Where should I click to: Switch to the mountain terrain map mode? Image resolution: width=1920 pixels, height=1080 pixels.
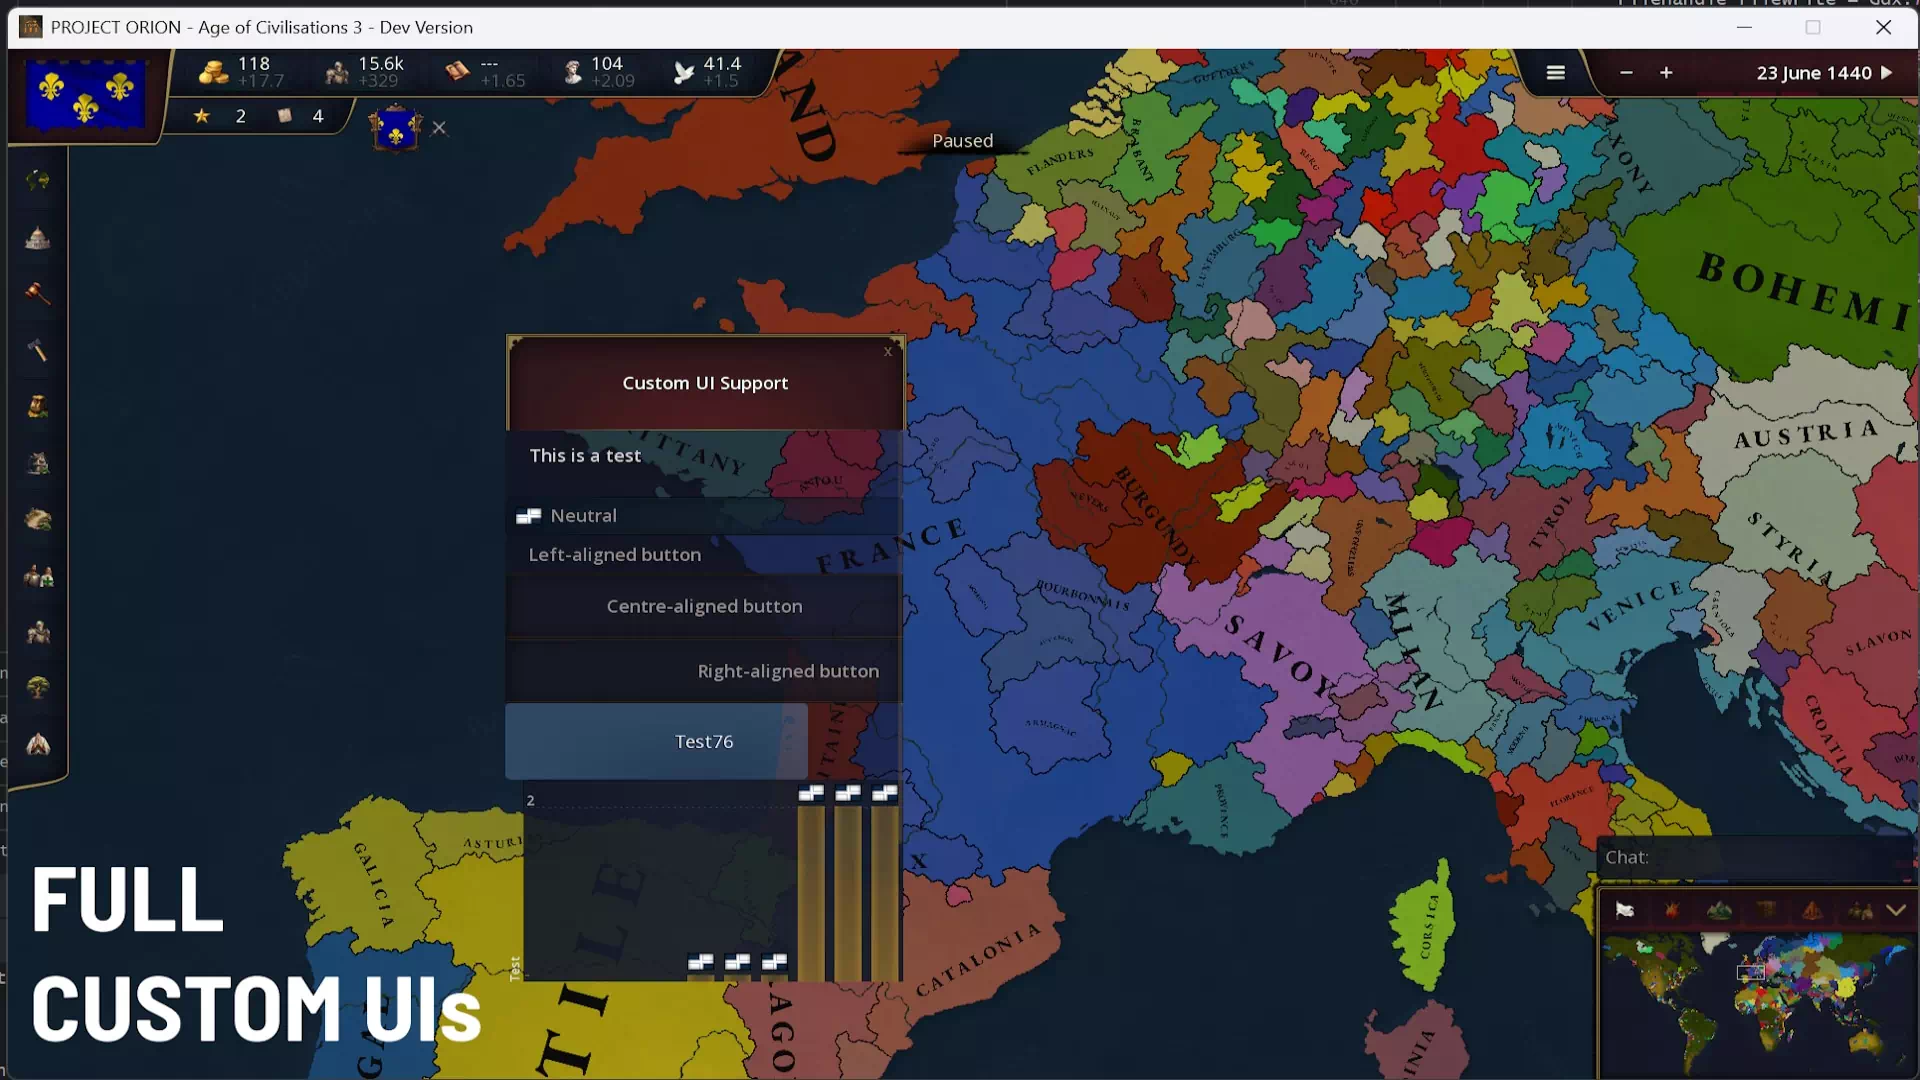click(x=1719, y=910)
